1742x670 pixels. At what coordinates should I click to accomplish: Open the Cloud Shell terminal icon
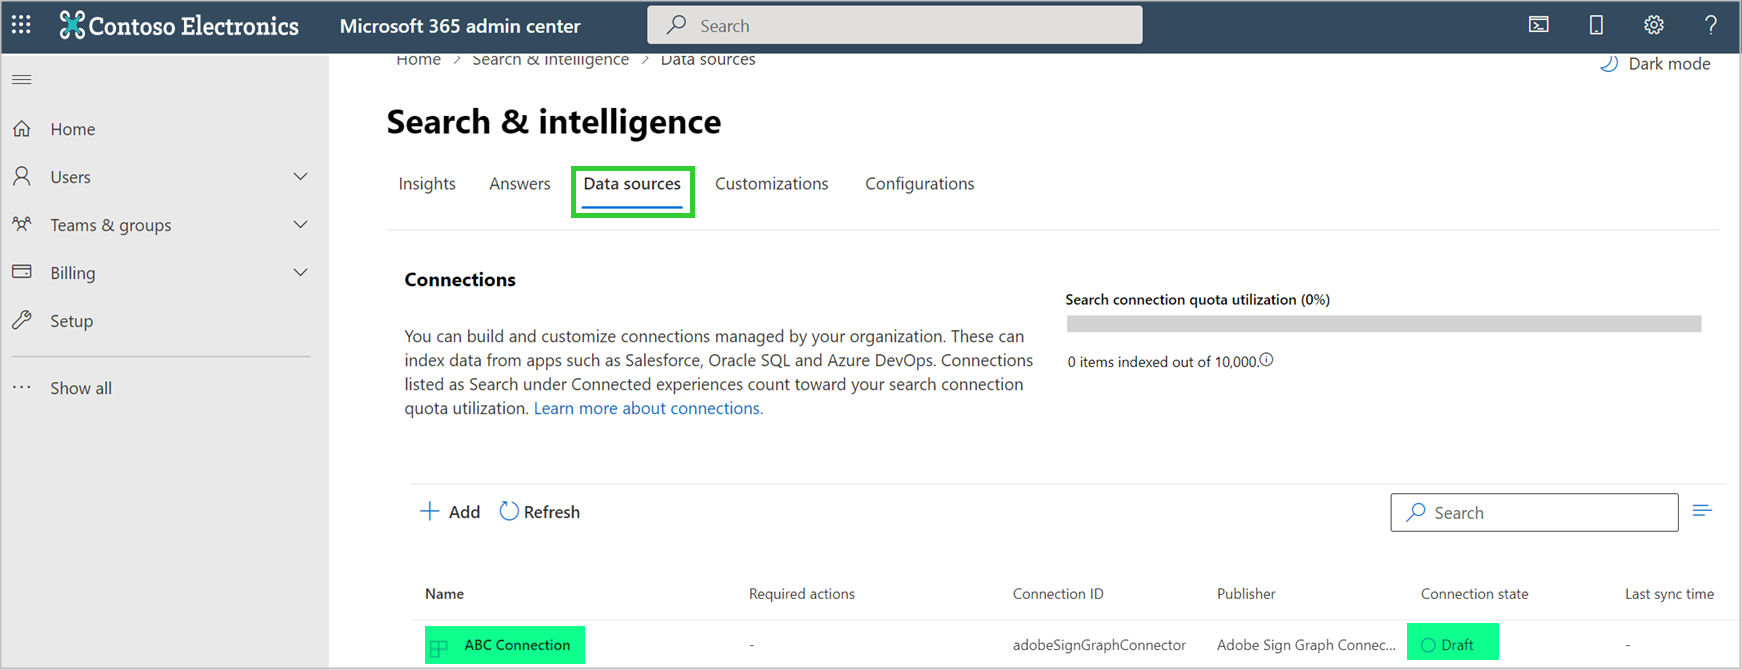pyautogui.click(x=1539, y=25)
